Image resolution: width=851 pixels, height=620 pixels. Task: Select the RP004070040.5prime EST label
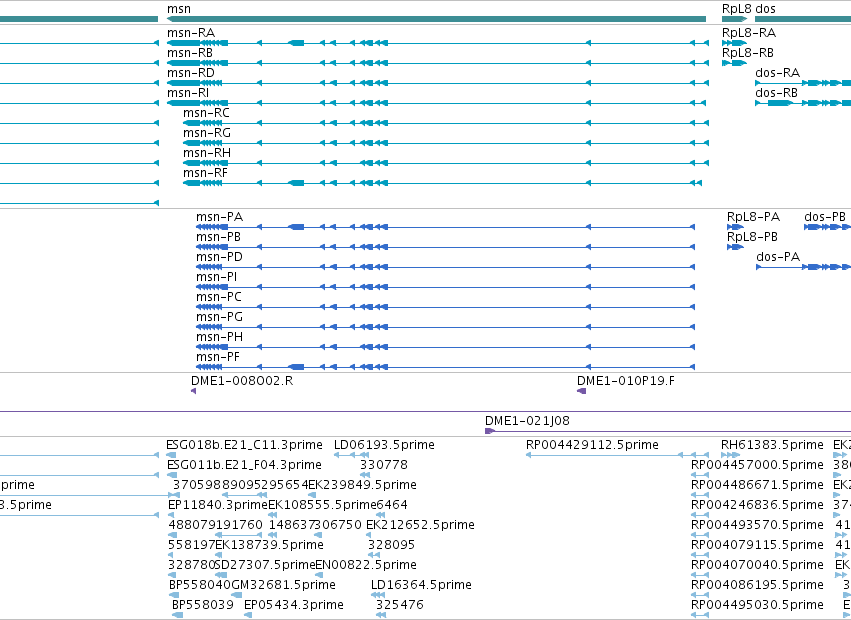[x=757, y=565]
